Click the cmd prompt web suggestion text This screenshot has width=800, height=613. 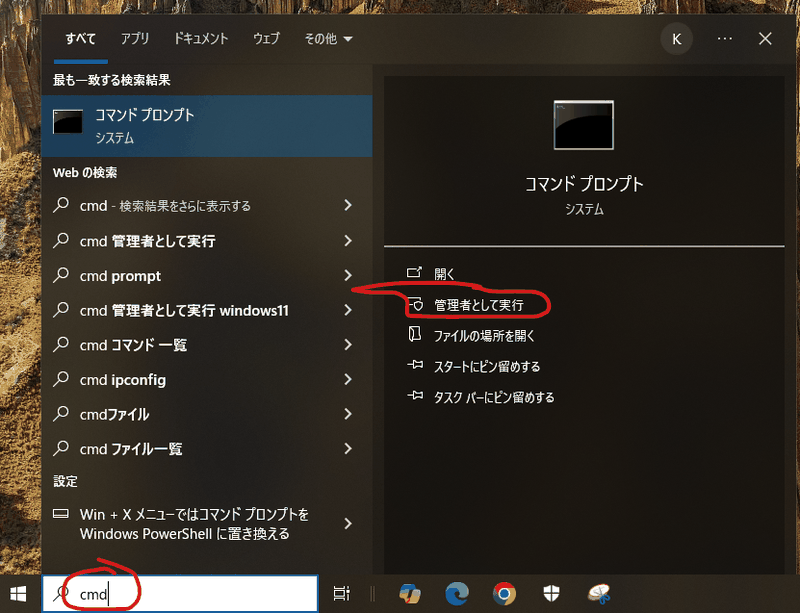tap(120, 276)
